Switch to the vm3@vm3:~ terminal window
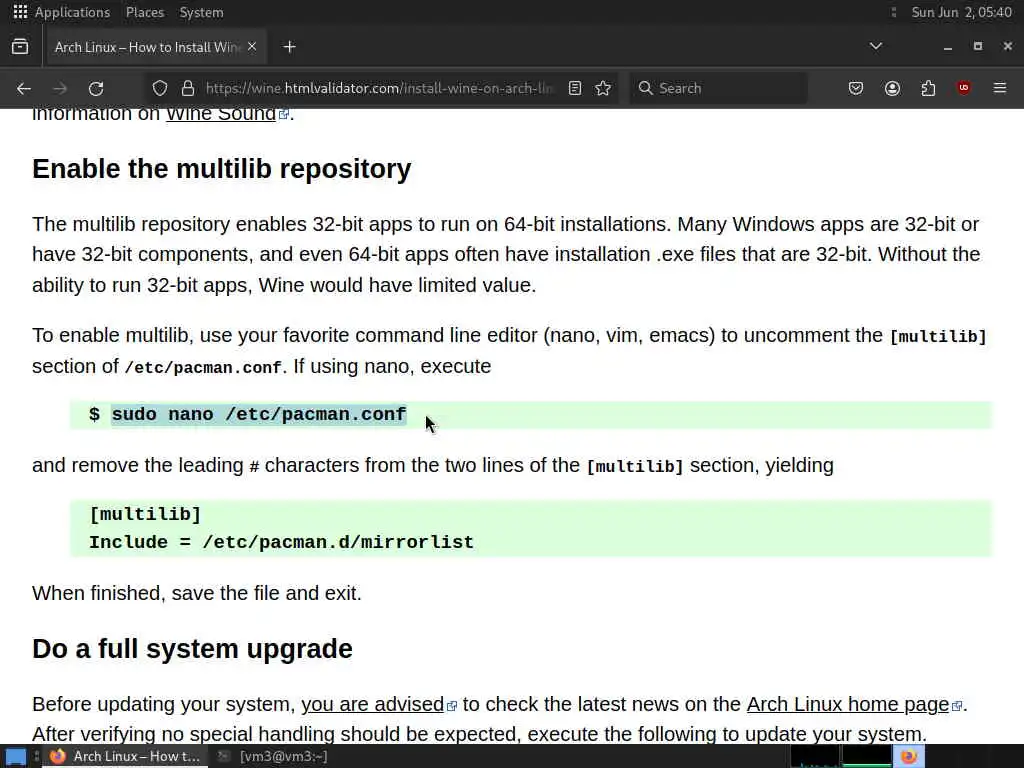1024x768 pixels. [273, 756]
